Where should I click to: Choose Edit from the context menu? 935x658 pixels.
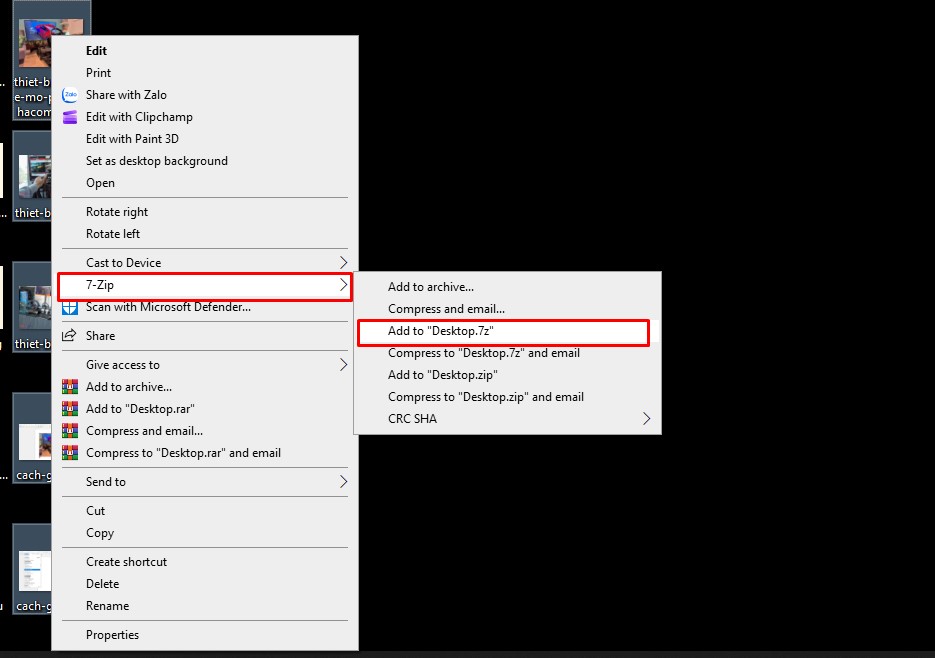pos(205,51)
